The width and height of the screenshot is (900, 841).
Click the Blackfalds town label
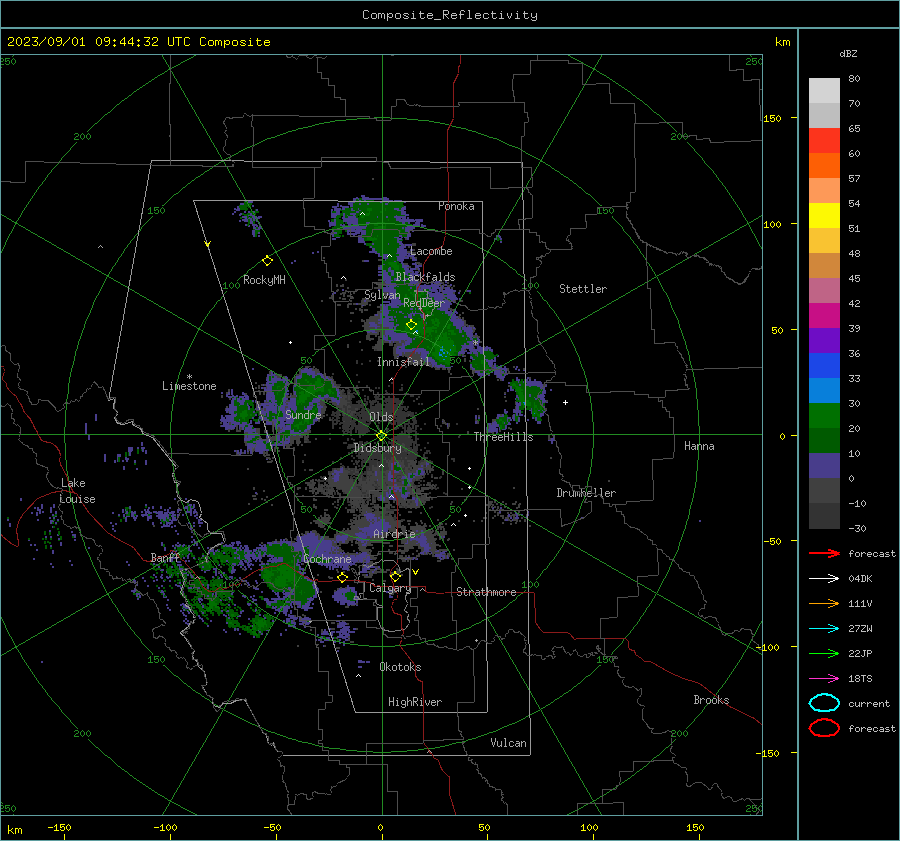(425, 277)
